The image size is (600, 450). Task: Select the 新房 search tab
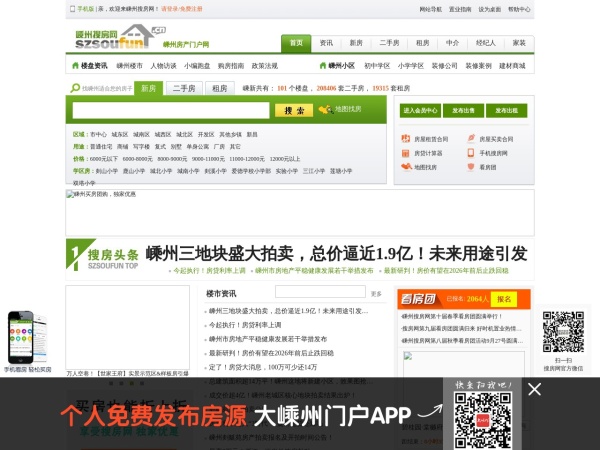point(148,88)
